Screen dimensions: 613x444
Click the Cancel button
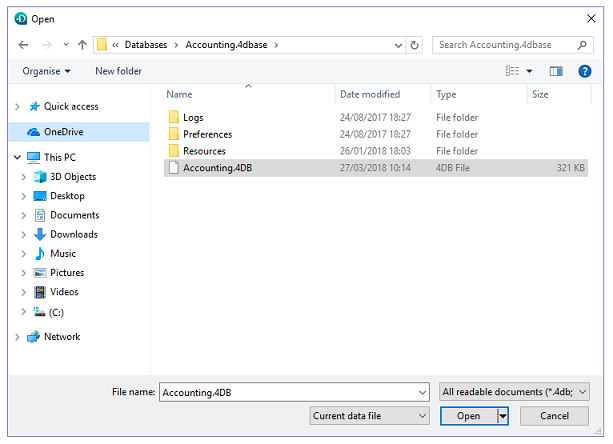pyautogui.click(x=554, y=416)
